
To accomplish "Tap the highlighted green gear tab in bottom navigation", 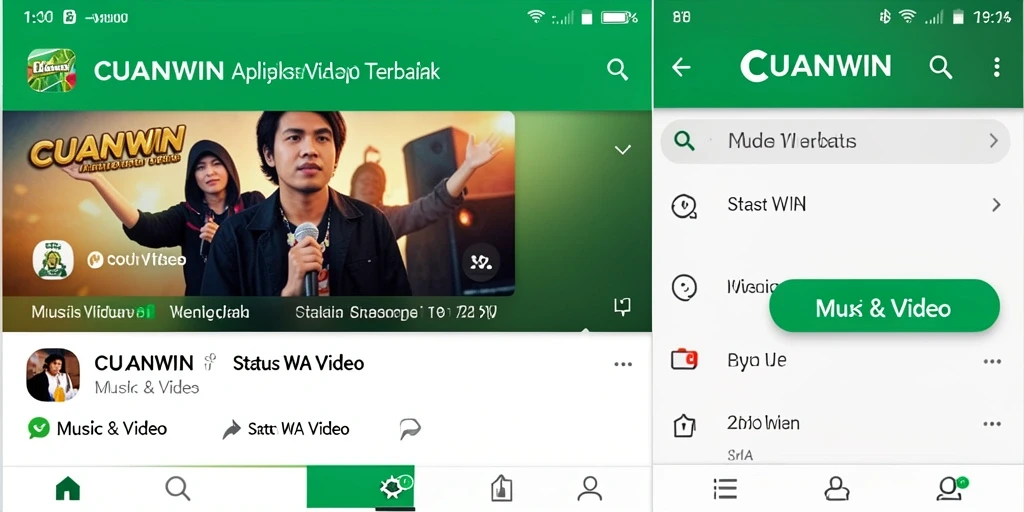I will pyautogui.click(x=360, y=487).
